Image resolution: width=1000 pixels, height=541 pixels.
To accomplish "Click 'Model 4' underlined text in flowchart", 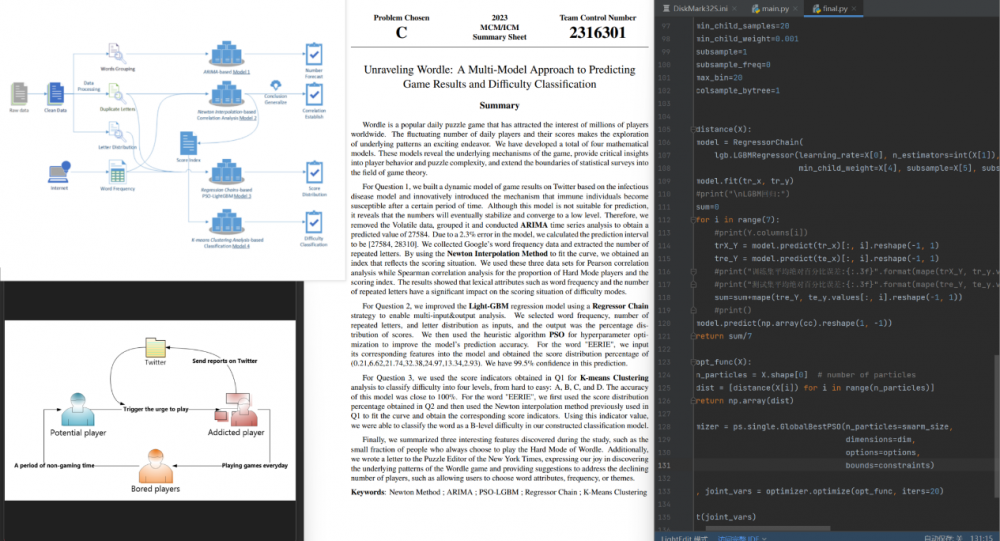I will pyautogui.click(x=240, y=246).
